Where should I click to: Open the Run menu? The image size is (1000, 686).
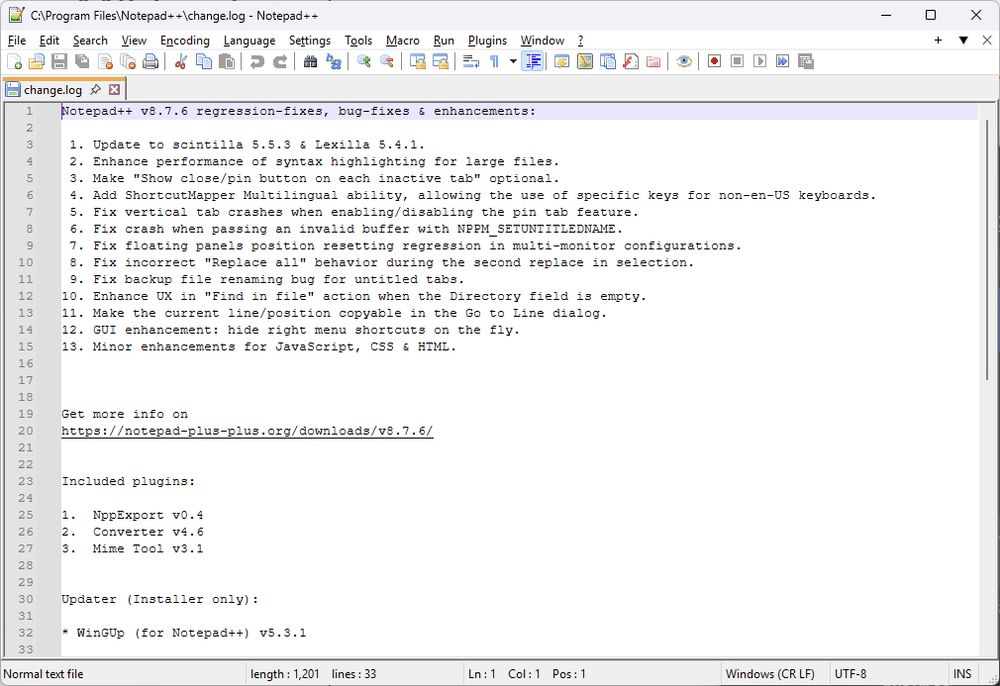point(444,40)
